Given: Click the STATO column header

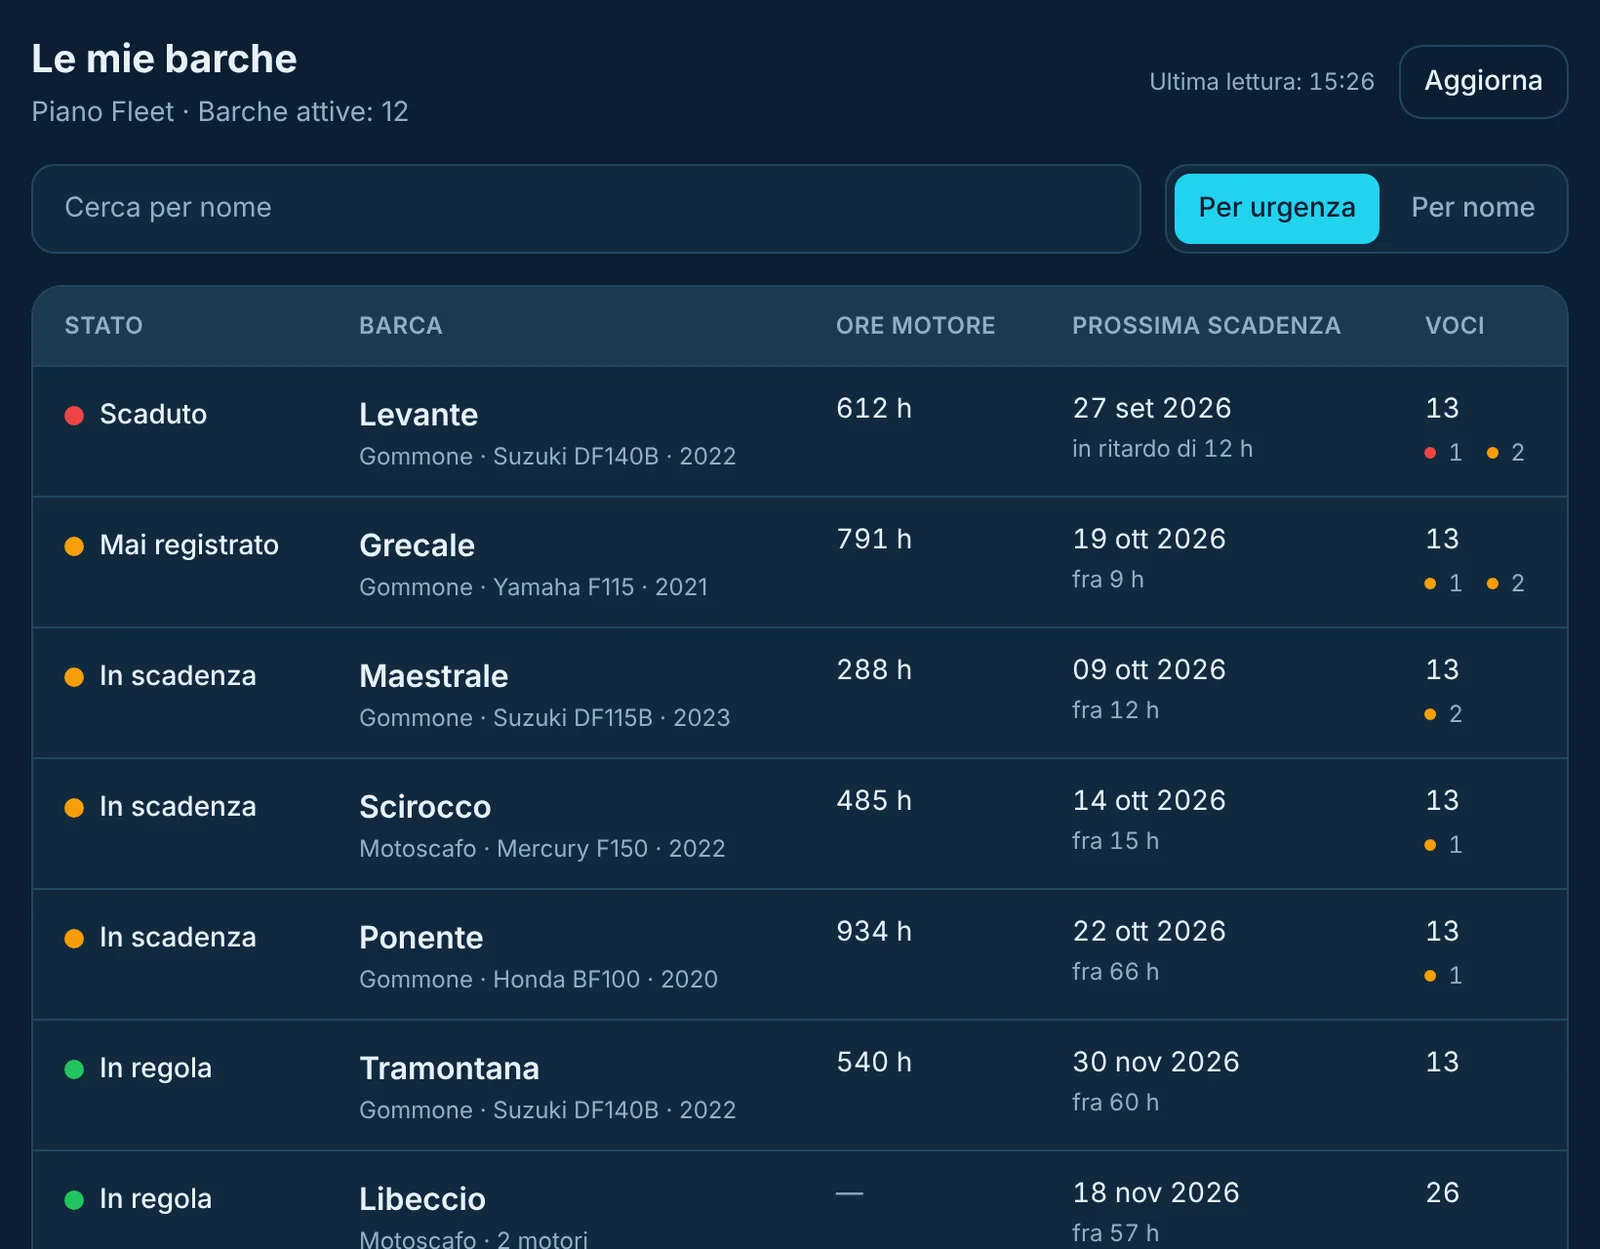Looking at the screenshot, I should [x=104, y=325].
